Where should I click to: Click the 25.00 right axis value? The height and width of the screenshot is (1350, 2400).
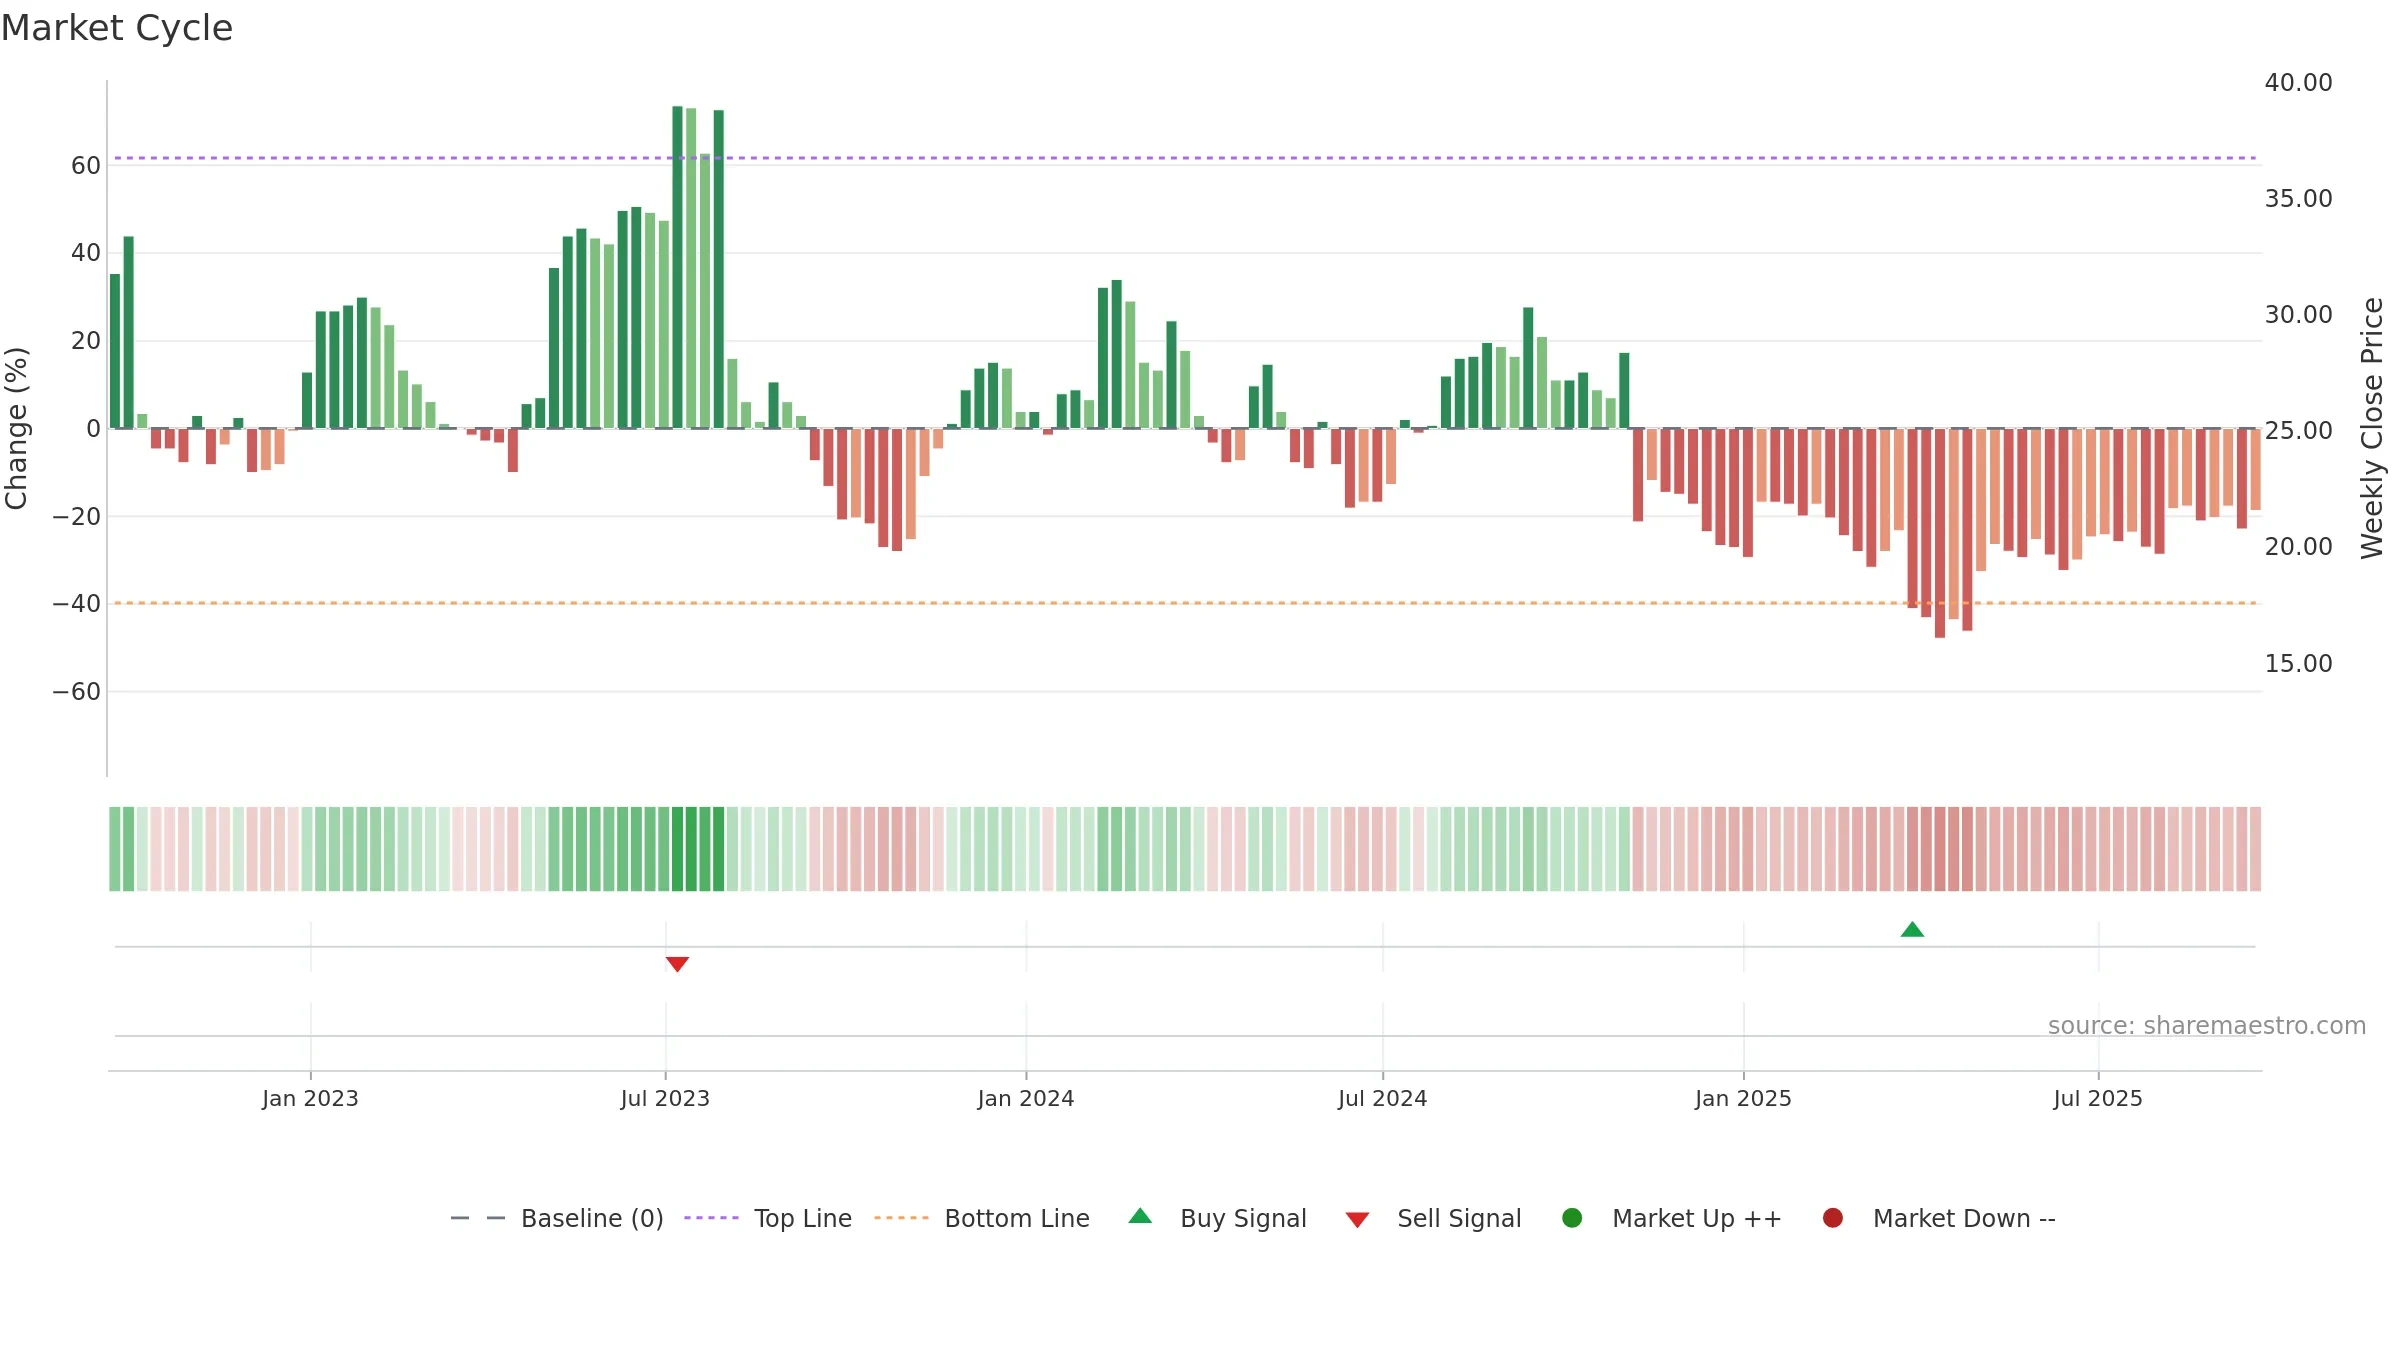[2298, 430]
